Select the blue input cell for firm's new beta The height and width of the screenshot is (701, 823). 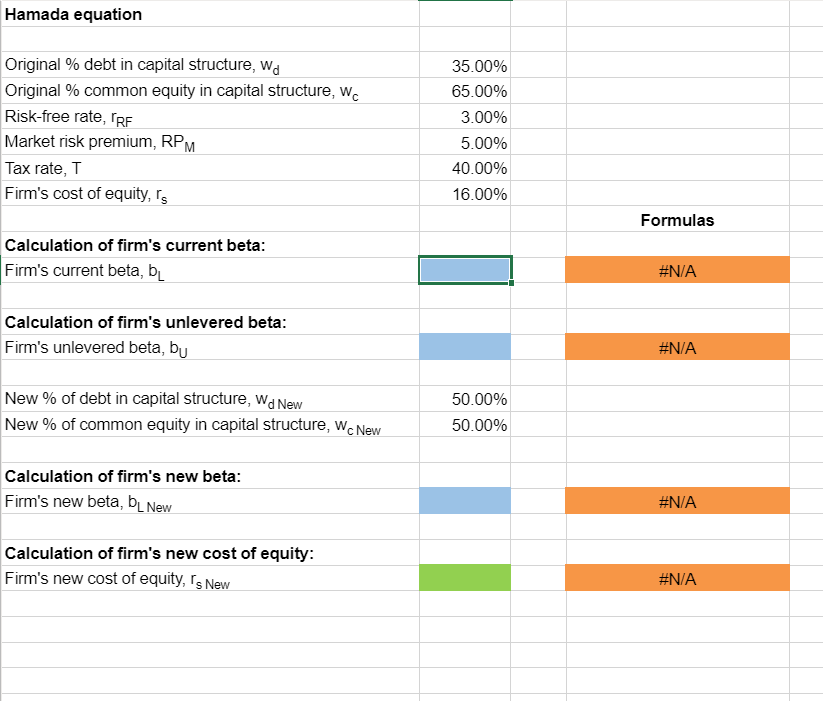(464, 501)
